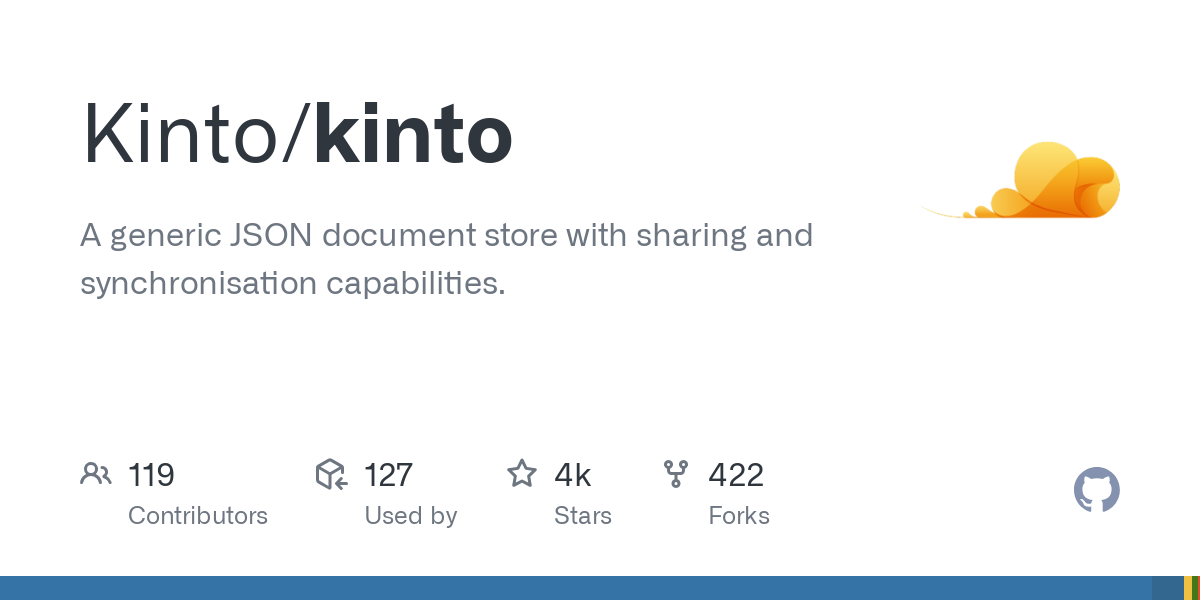Click the star icon to star the repository
Screen dimensions: 1200x600
click(522, 474)
